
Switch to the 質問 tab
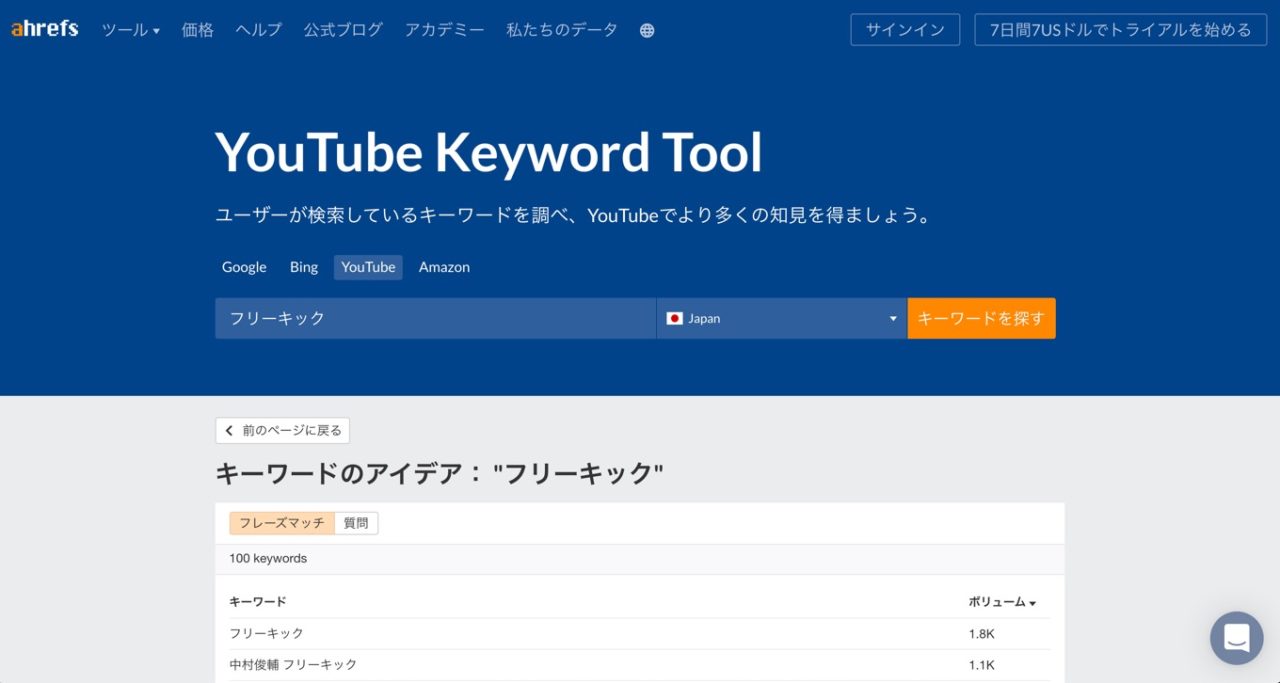[355, 522]
